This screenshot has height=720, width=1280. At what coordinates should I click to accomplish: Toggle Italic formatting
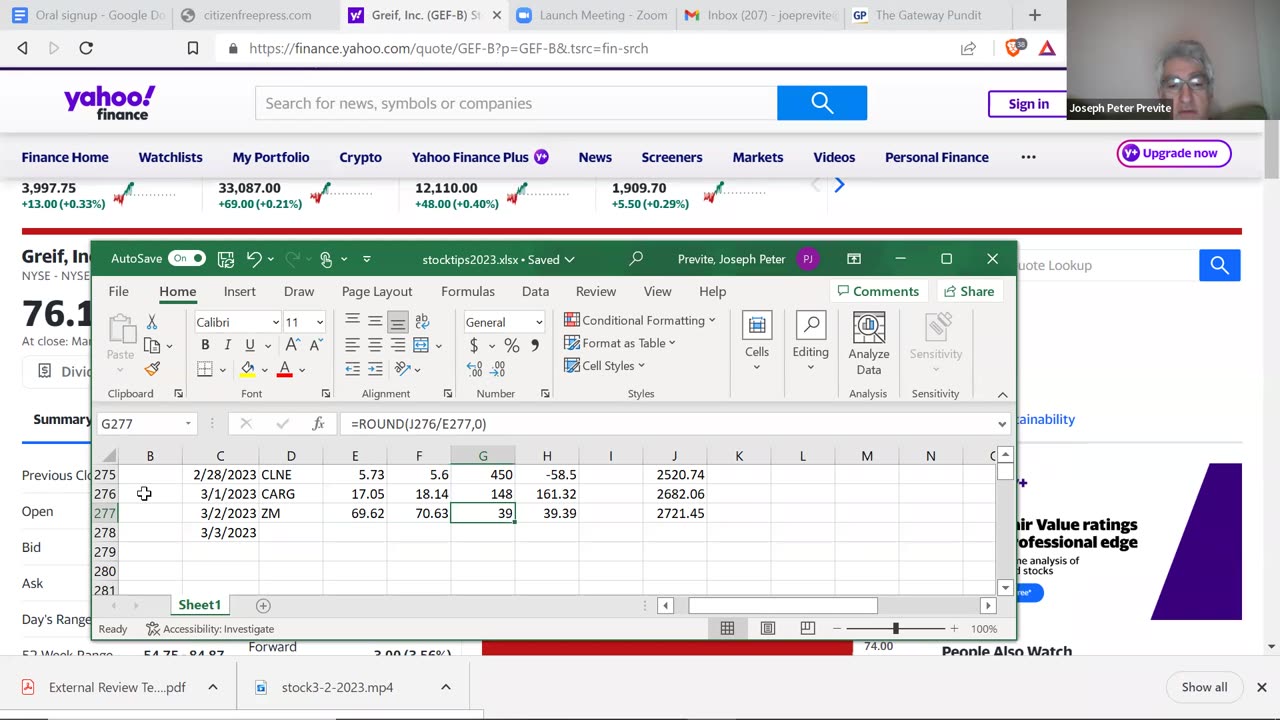coord(227,345)
